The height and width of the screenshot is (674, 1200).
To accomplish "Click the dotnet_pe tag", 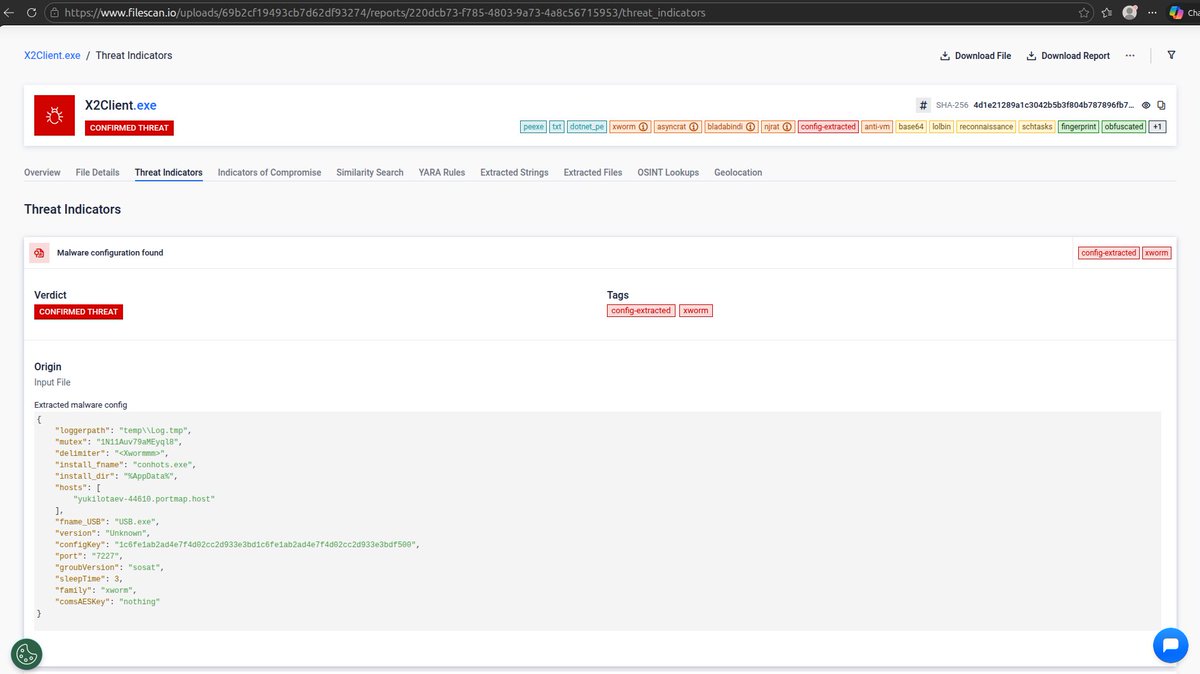I will 587,127.
